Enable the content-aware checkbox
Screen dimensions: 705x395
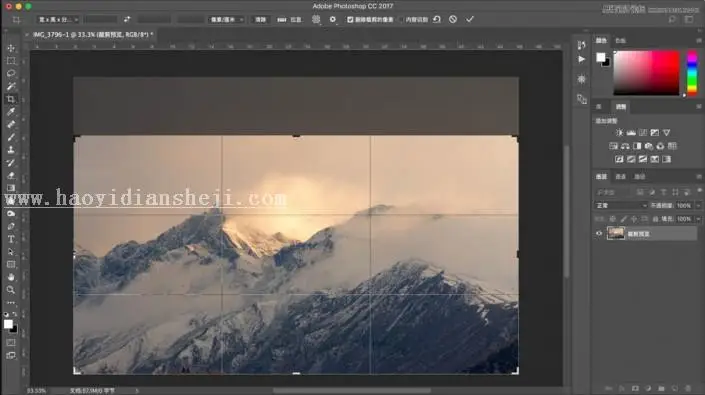tap(402, 20)
